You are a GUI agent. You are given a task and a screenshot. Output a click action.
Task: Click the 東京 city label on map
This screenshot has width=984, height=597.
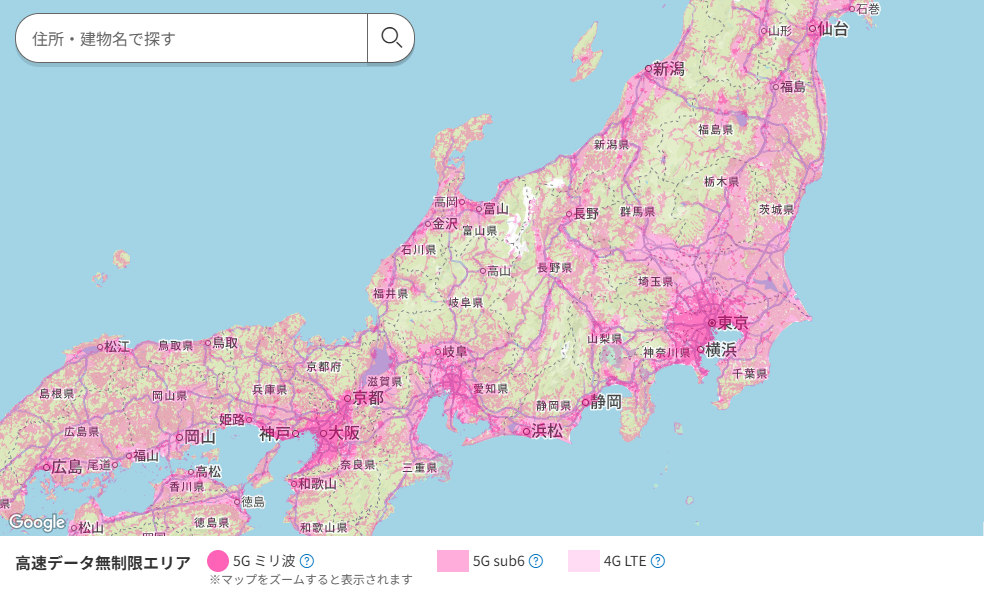[733, 323]
